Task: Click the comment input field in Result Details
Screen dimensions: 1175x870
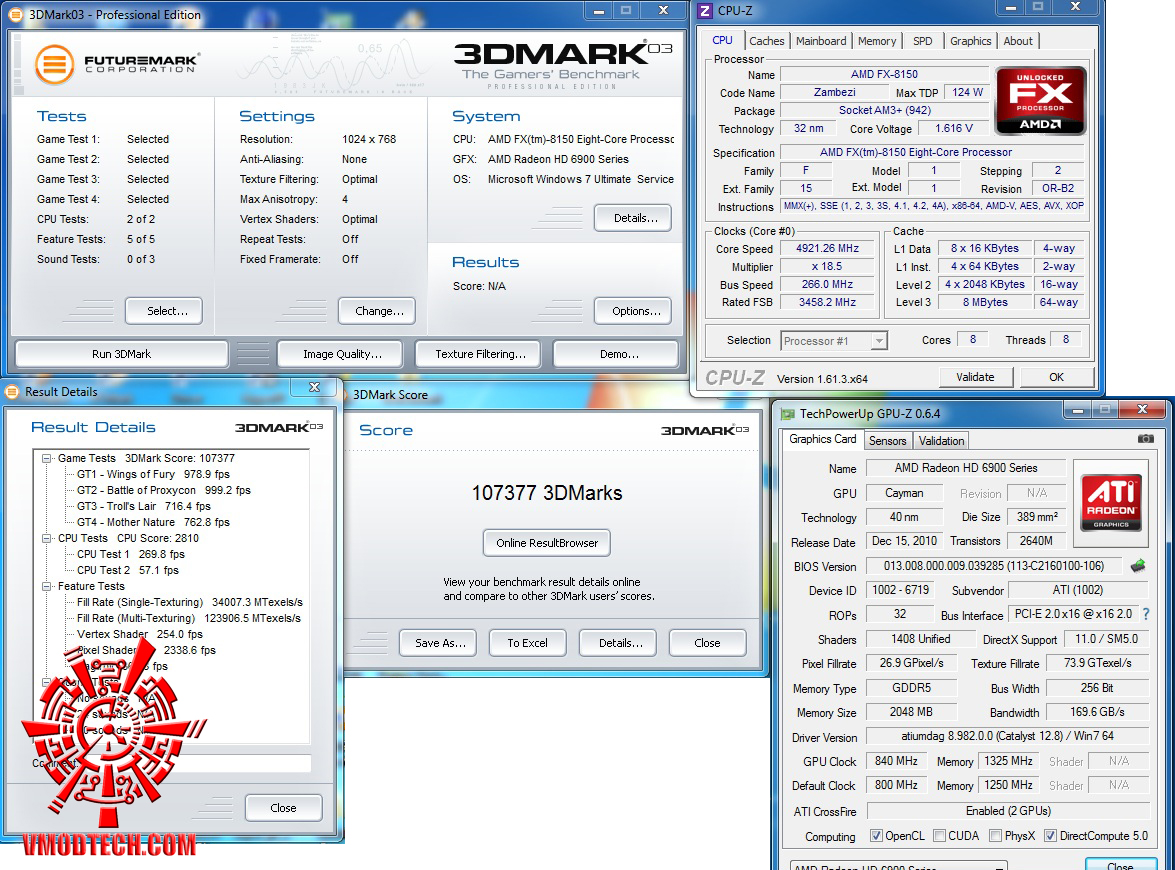Action: tap(193, 763)
